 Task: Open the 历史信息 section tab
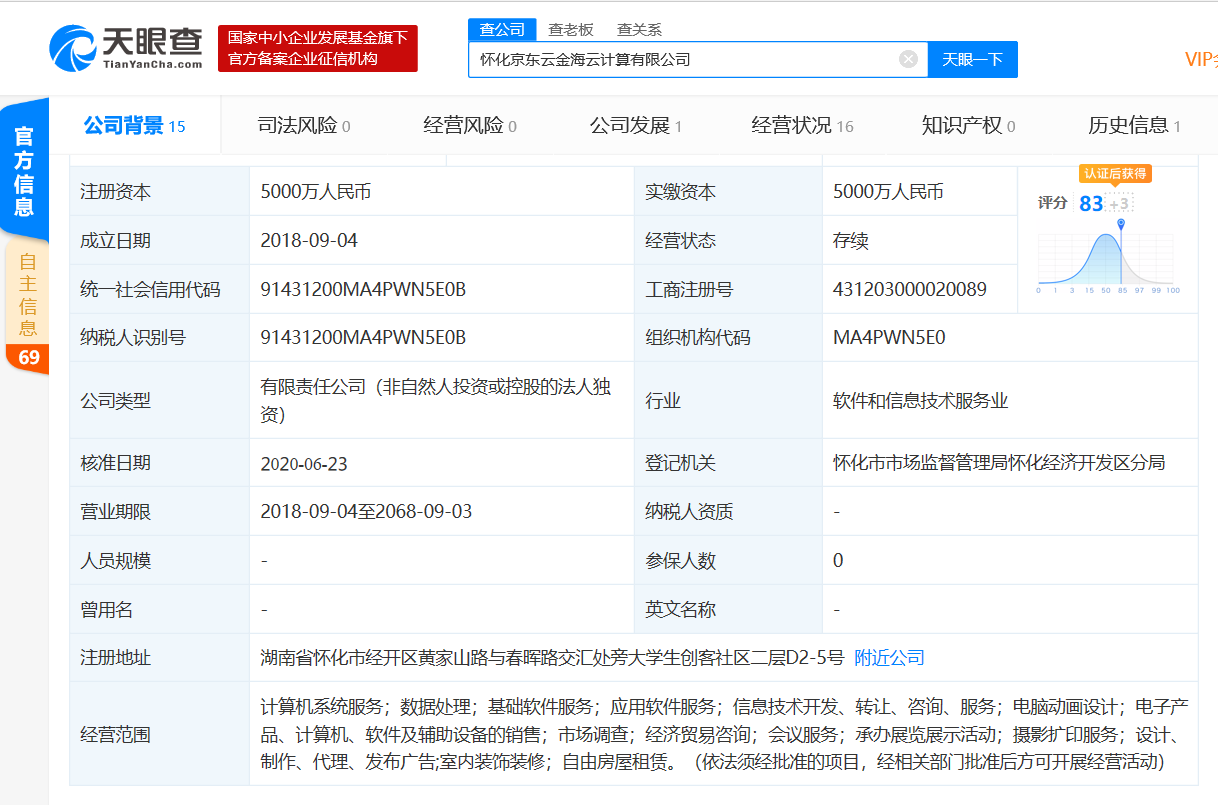1134,126
